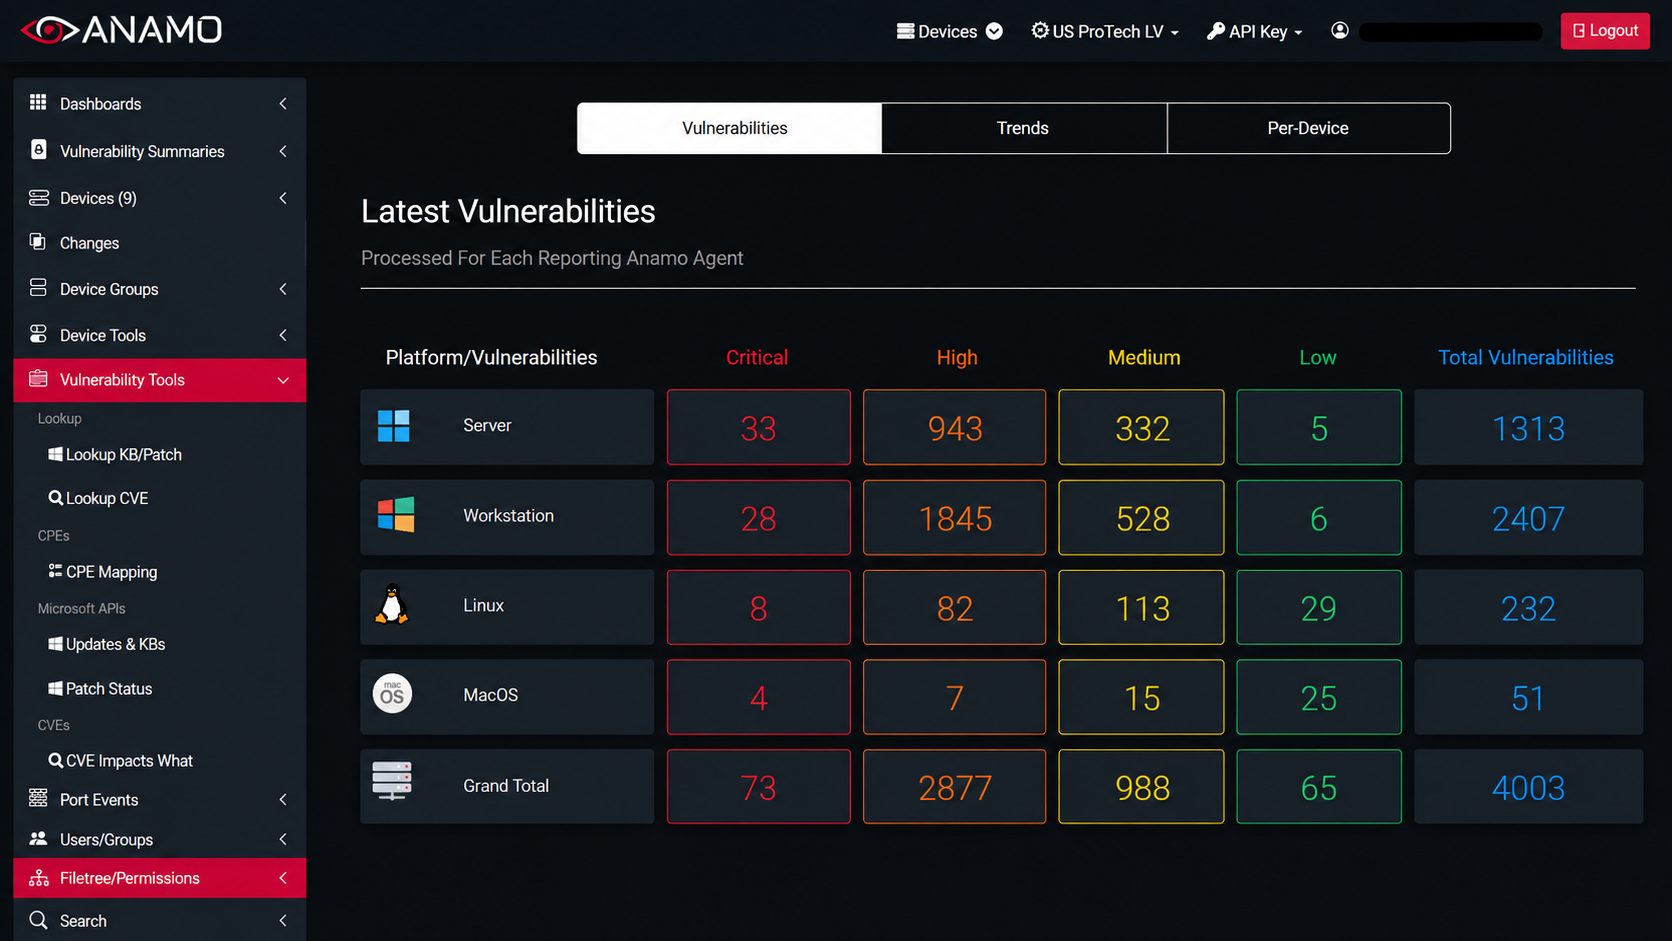Screen dimensions: 1672x941
Task: Expand the Port Events chevron
Action: 283,799
